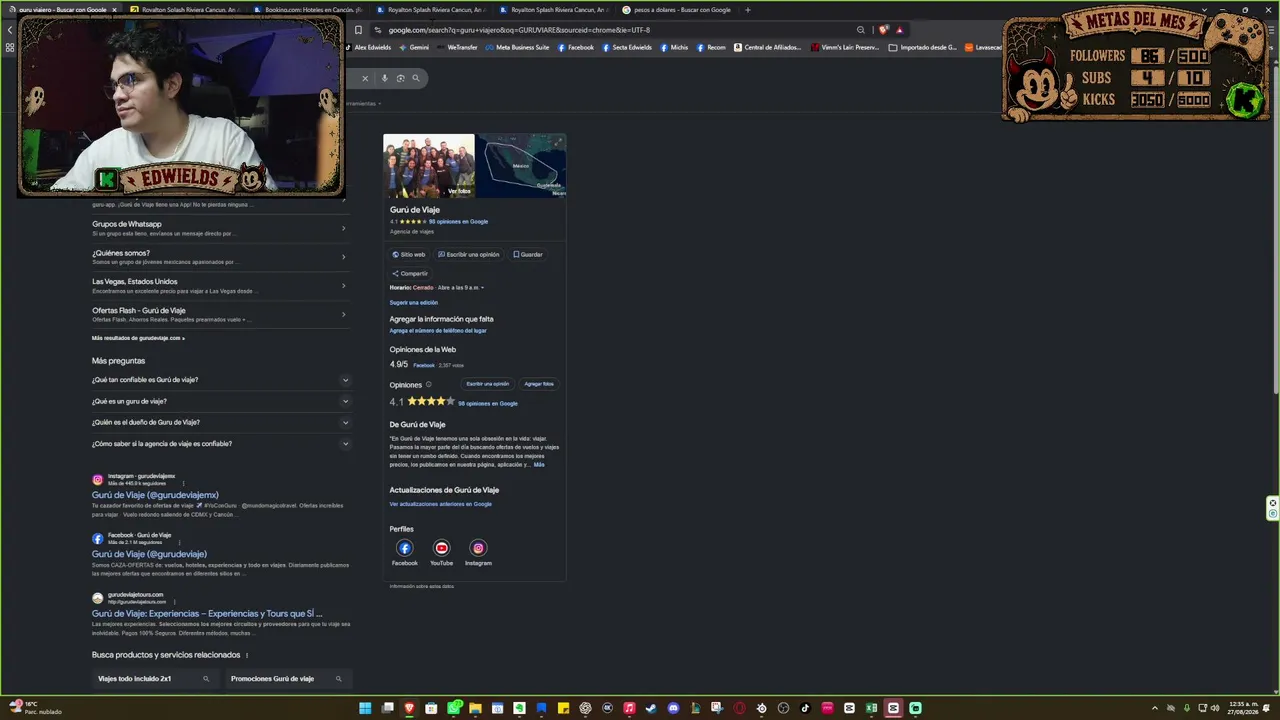
Task: Search related 'Viajes todo incluido 2x1'
Action: click(154, 679)
